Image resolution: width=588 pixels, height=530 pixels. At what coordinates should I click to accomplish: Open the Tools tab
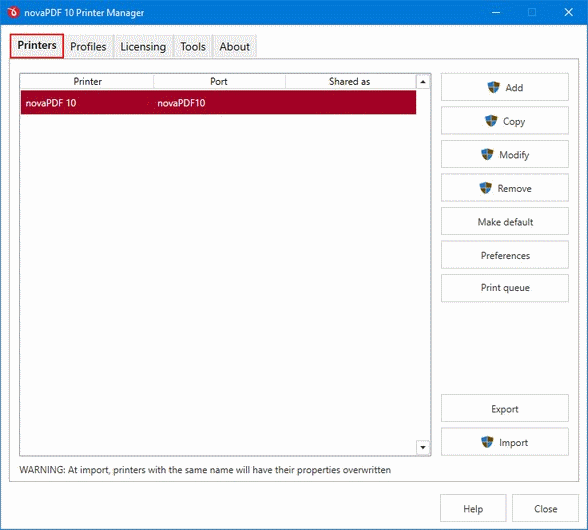(x=193, y=47)
